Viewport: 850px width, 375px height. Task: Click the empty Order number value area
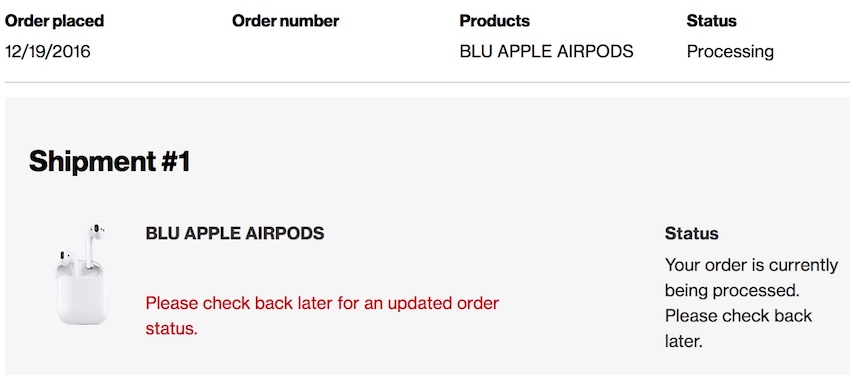(285, 51)
